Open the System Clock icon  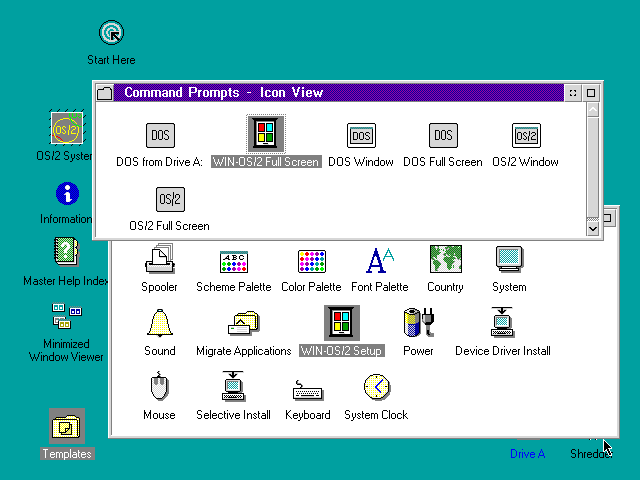377,387
